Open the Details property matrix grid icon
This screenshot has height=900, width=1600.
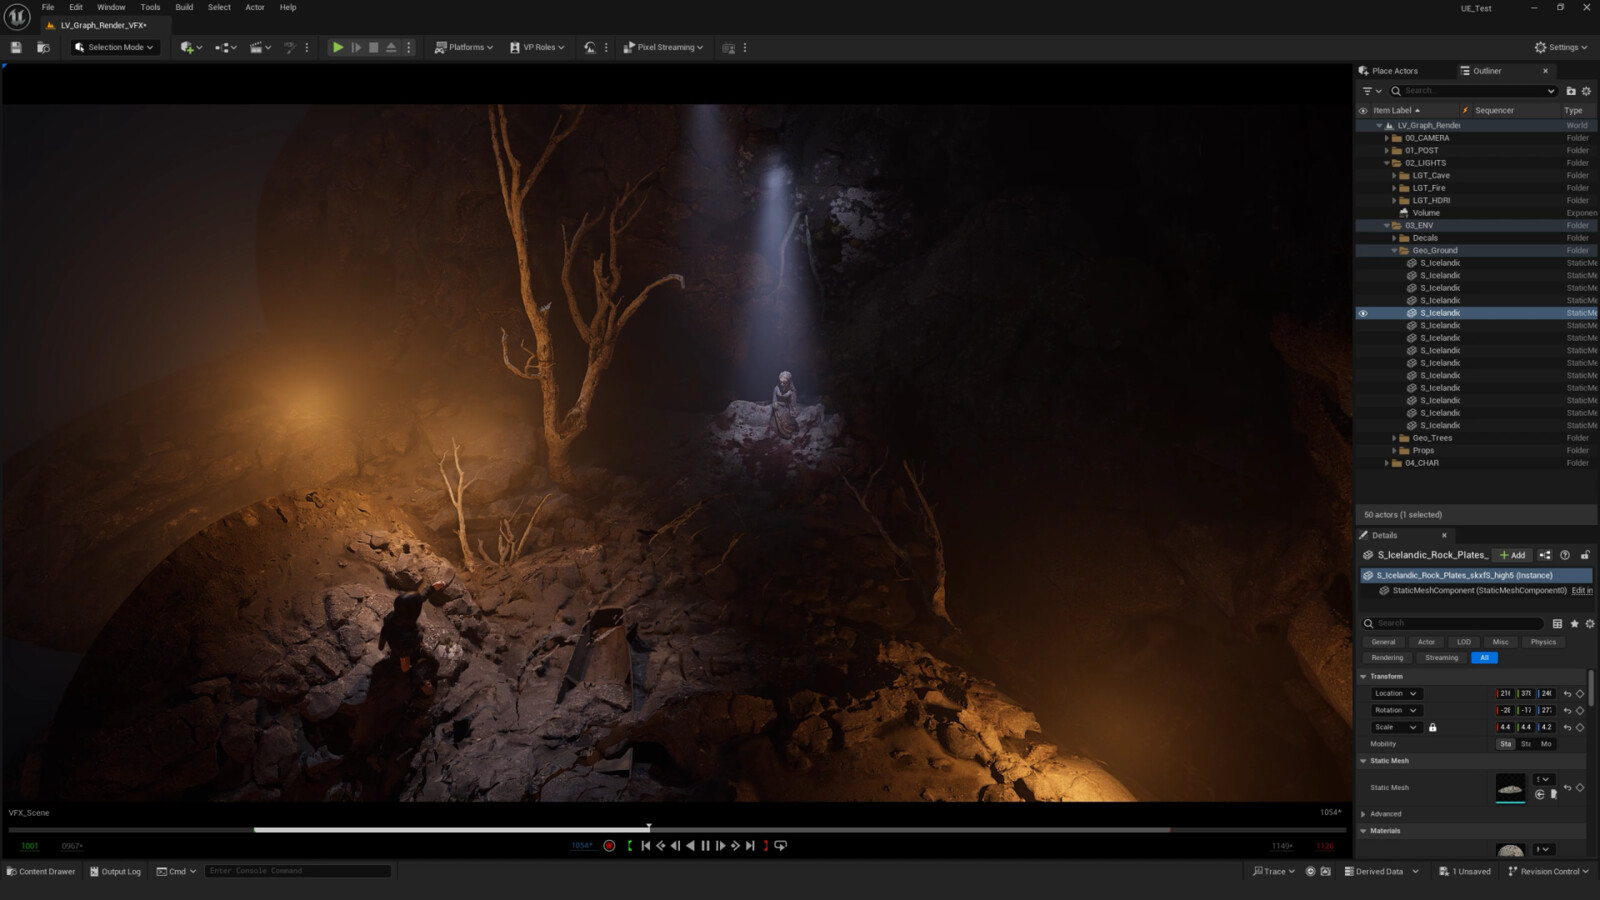click(1557, 623)
